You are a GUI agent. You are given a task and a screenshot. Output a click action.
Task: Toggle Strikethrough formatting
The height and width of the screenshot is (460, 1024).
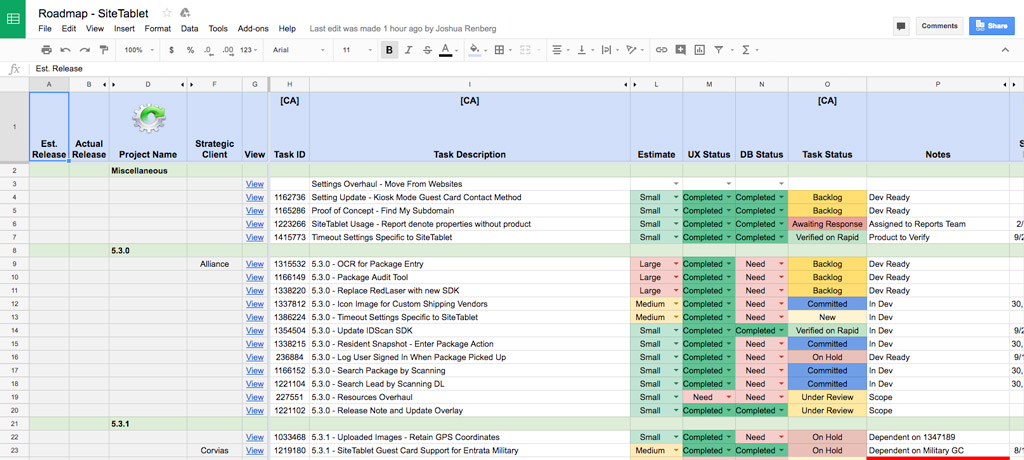pyautogui.click(x=427, y=50)
